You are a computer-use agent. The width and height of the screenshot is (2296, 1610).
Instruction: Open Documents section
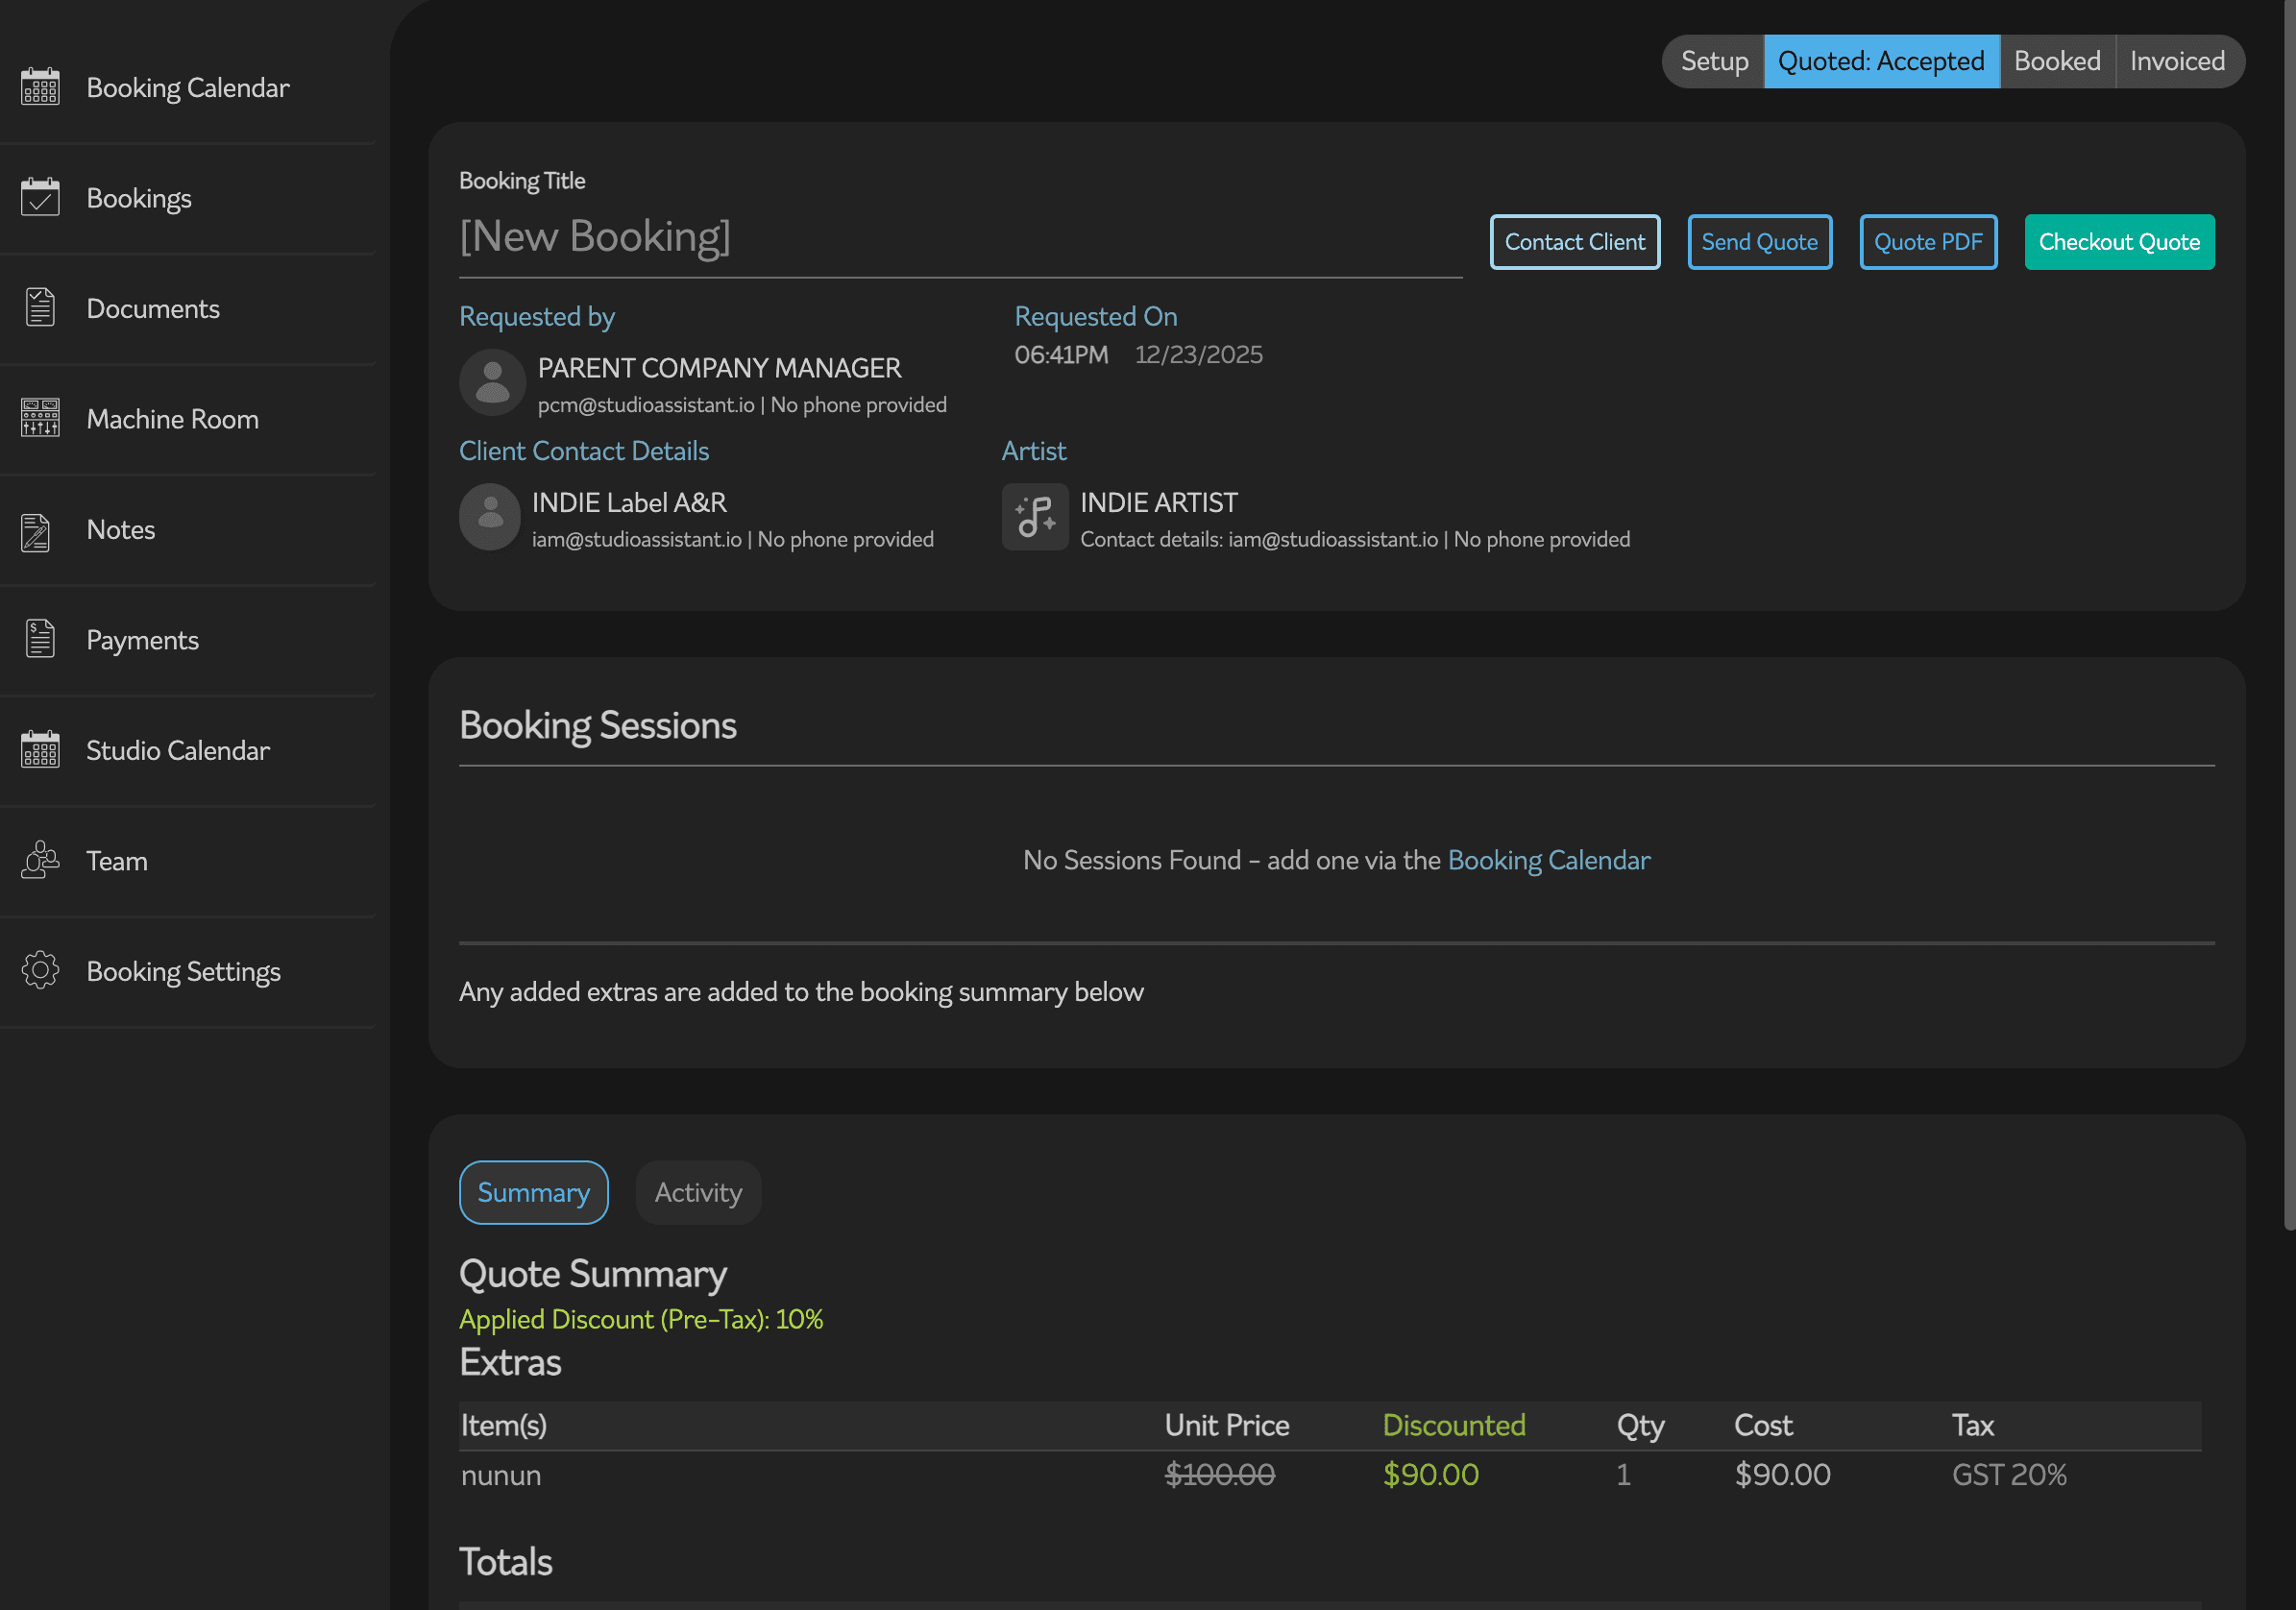pyautogui.click(x=188, y=308)
